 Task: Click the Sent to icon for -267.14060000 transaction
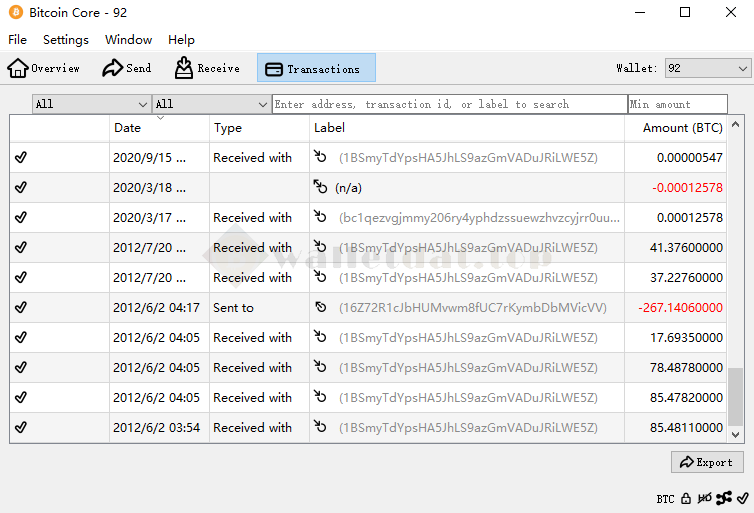(x=321, y=308)
